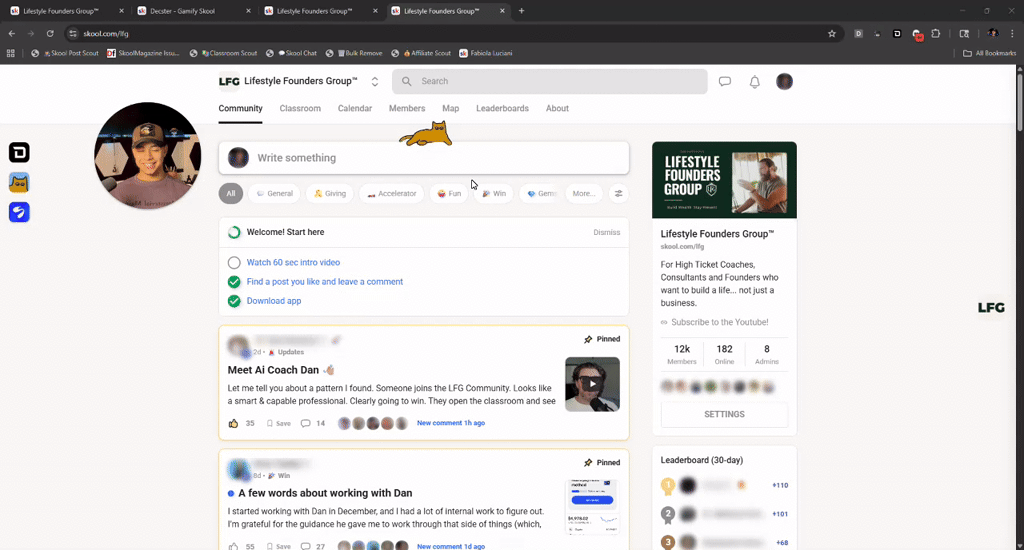The width and height of the screenshot is (1024, 550).
Task: Go back in browser history
Action: point(12,33)
